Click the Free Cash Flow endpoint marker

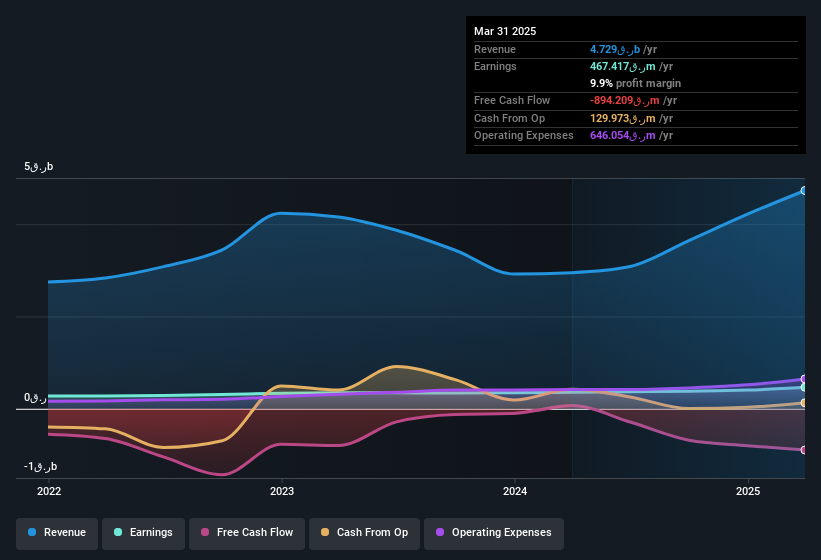(803, 450)
